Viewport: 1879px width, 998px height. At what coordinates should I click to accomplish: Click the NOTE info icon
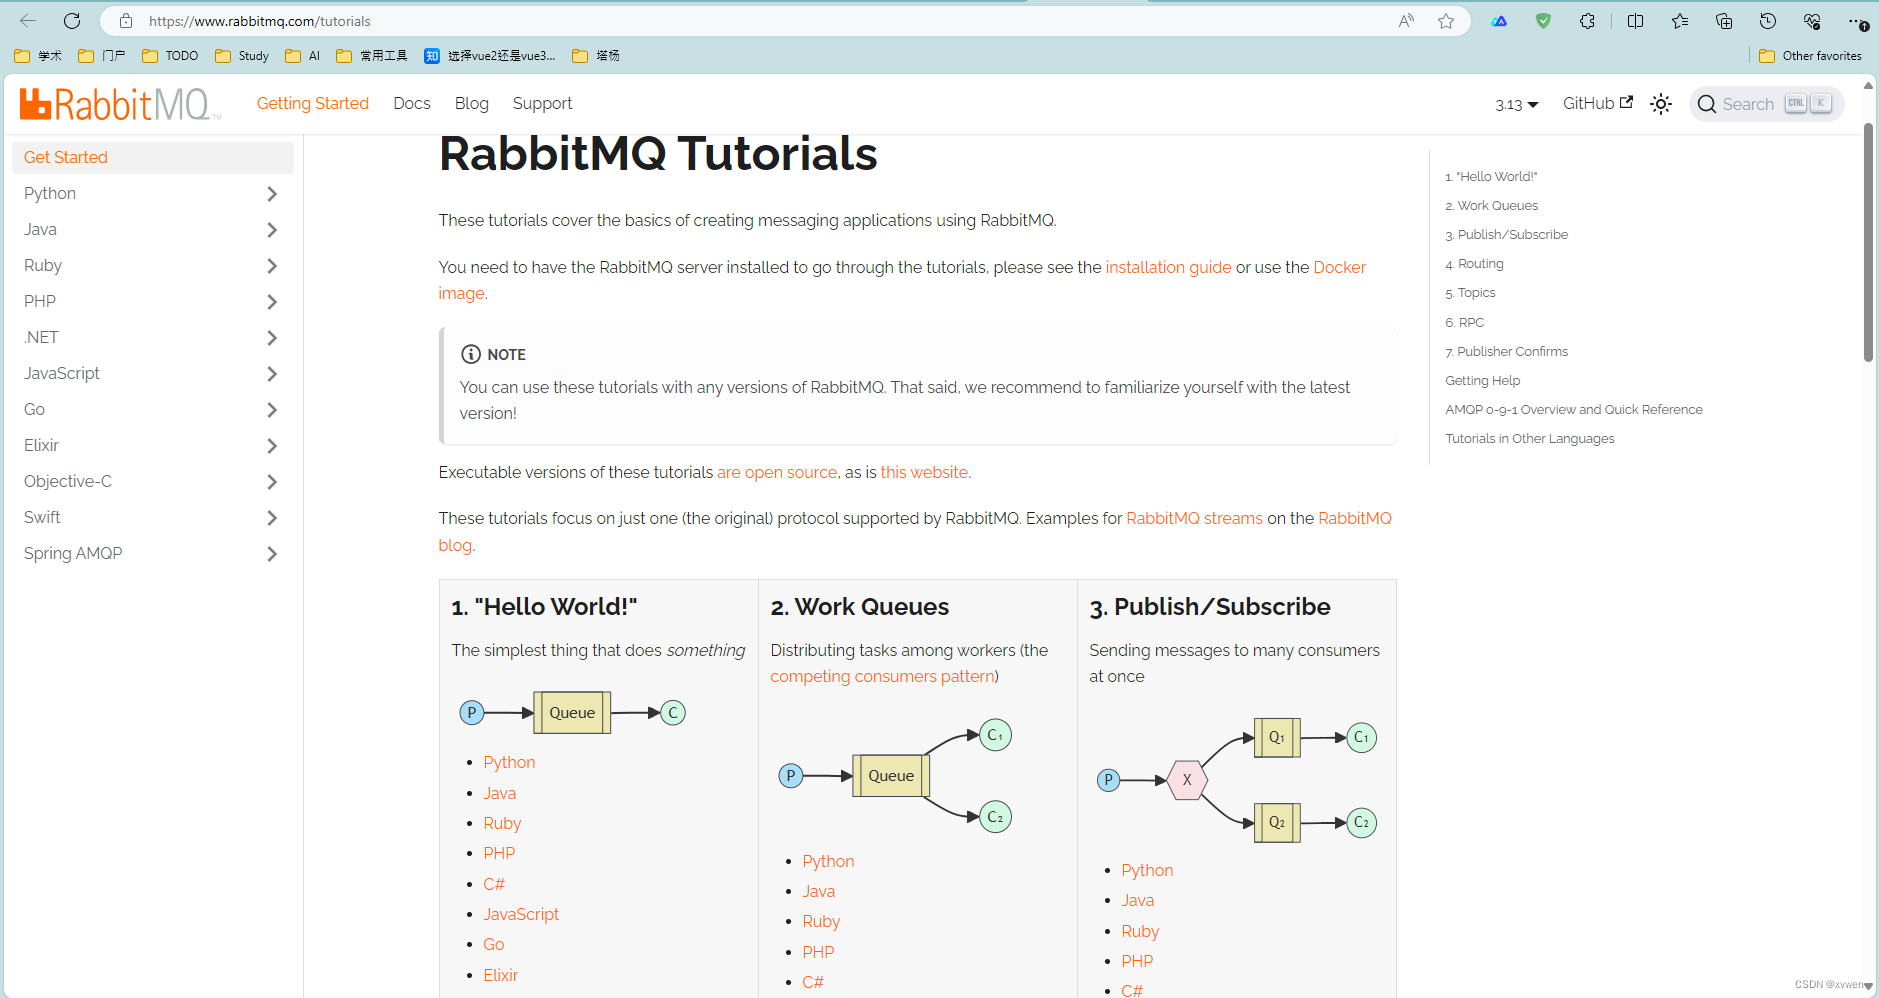pyautogui.click(x=470, y=353)
